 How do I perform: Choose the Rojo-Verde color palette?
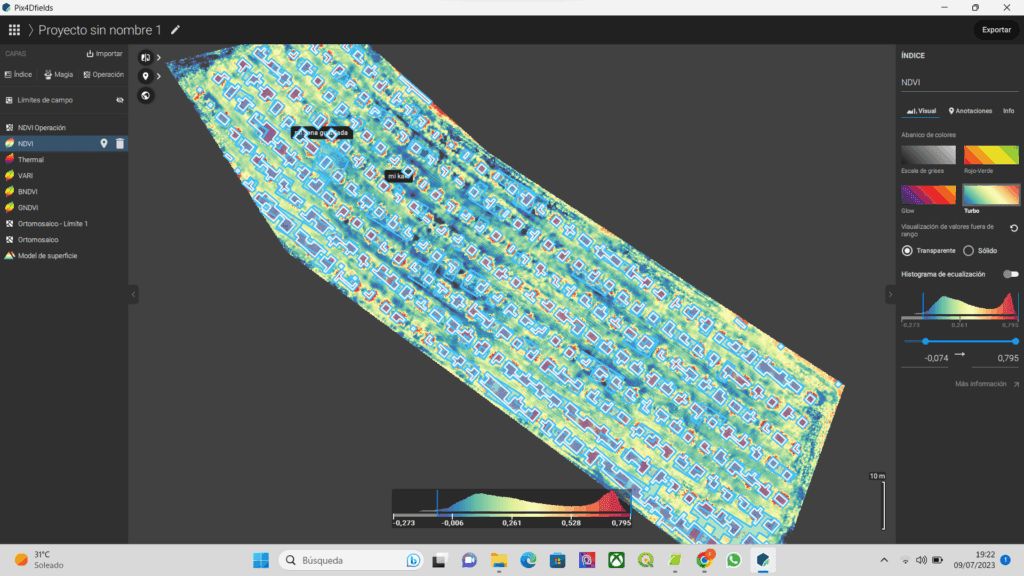tap(991, 155)
